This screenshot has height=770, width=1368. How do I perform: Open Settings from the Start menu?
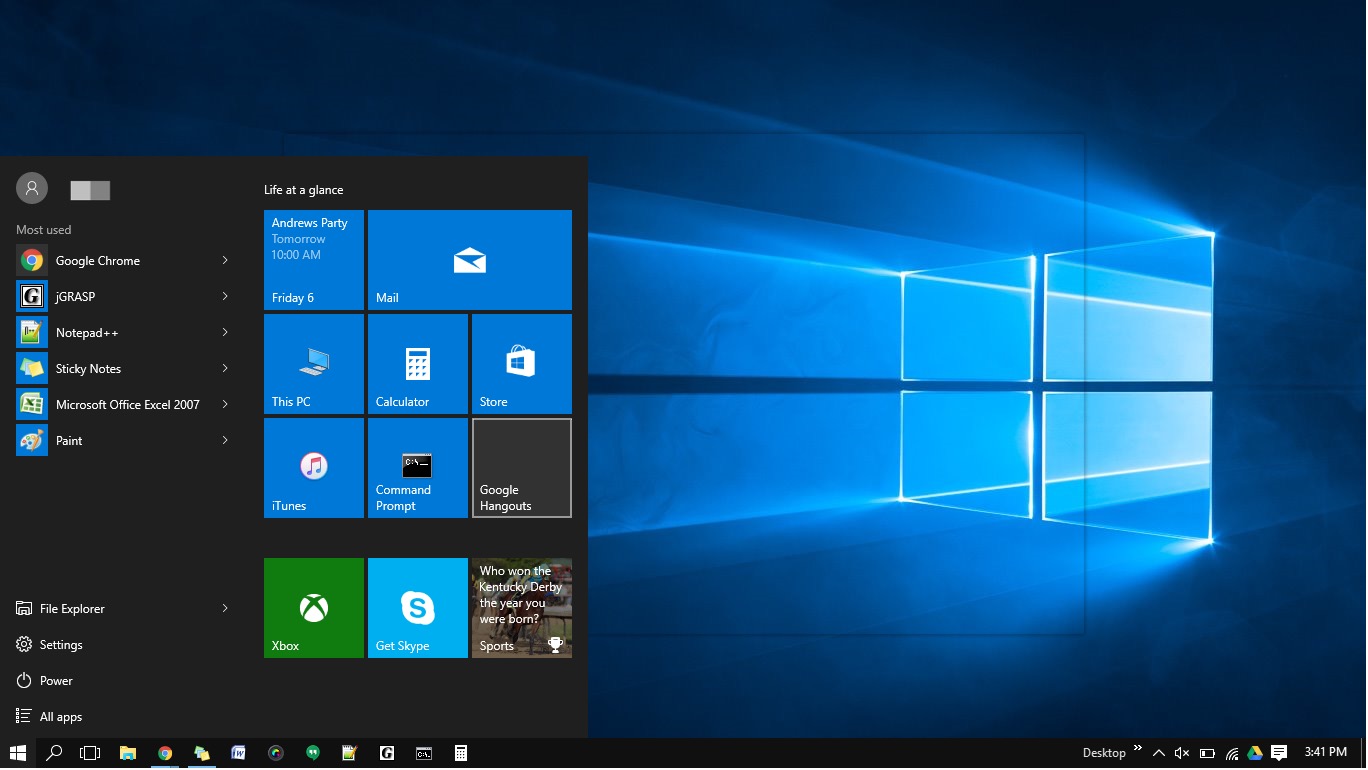pos(61,645)
